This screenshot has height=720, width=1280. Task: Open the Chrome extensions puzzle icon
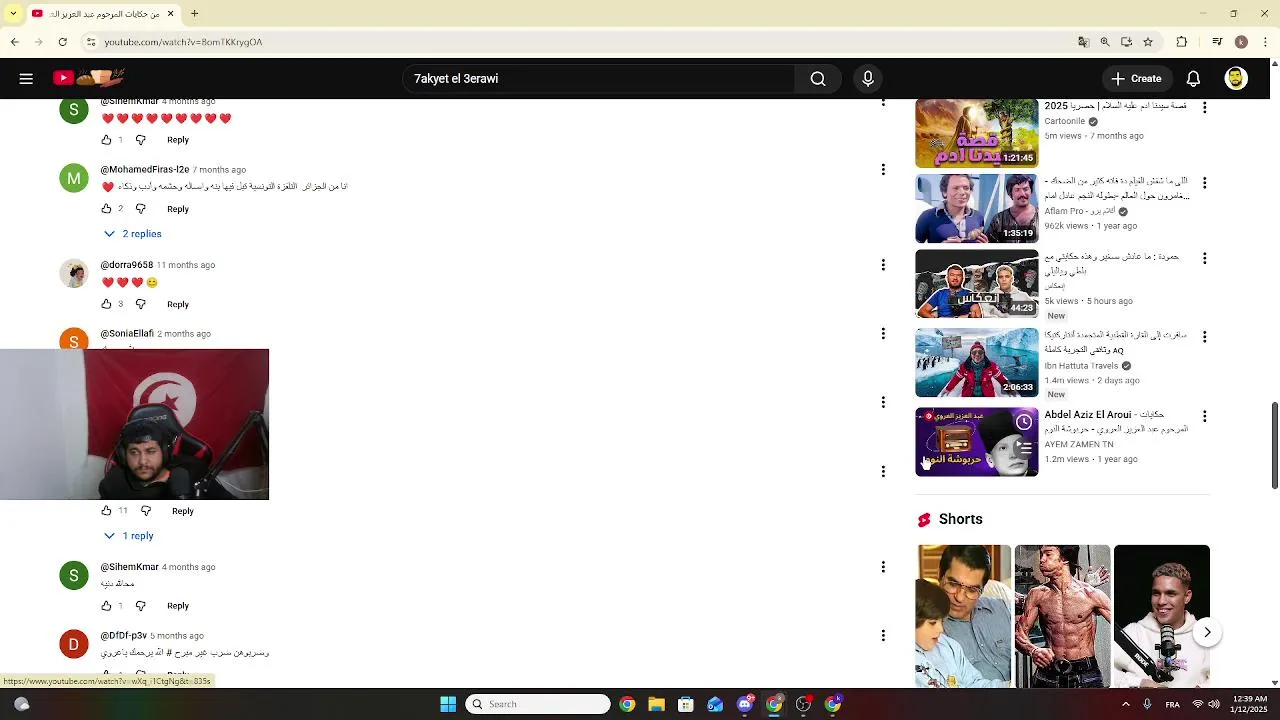(x=1182, y=42)
